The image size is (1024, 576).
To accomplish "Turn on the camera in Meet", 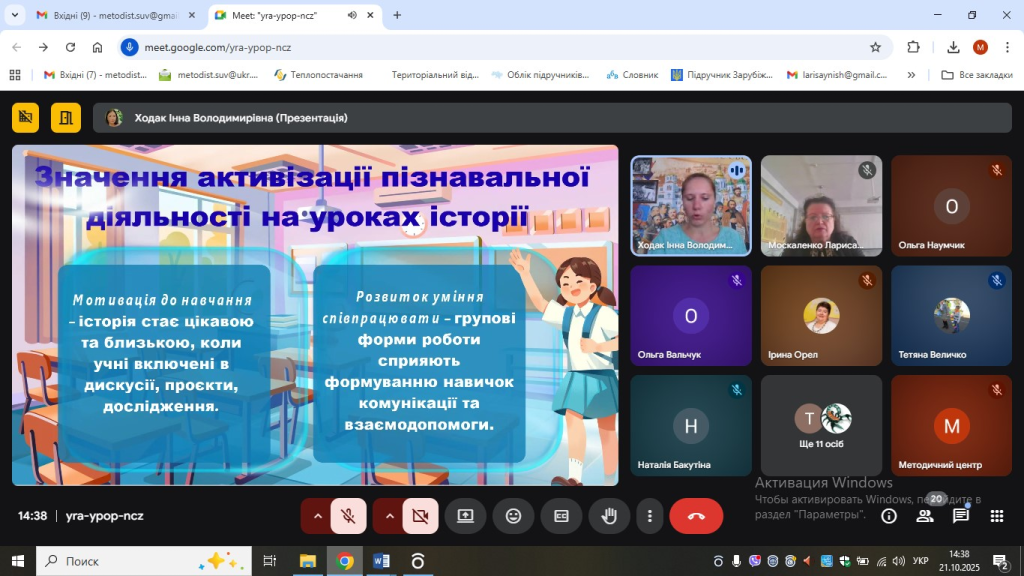I will pyautogui.click(x=420, y=516).
